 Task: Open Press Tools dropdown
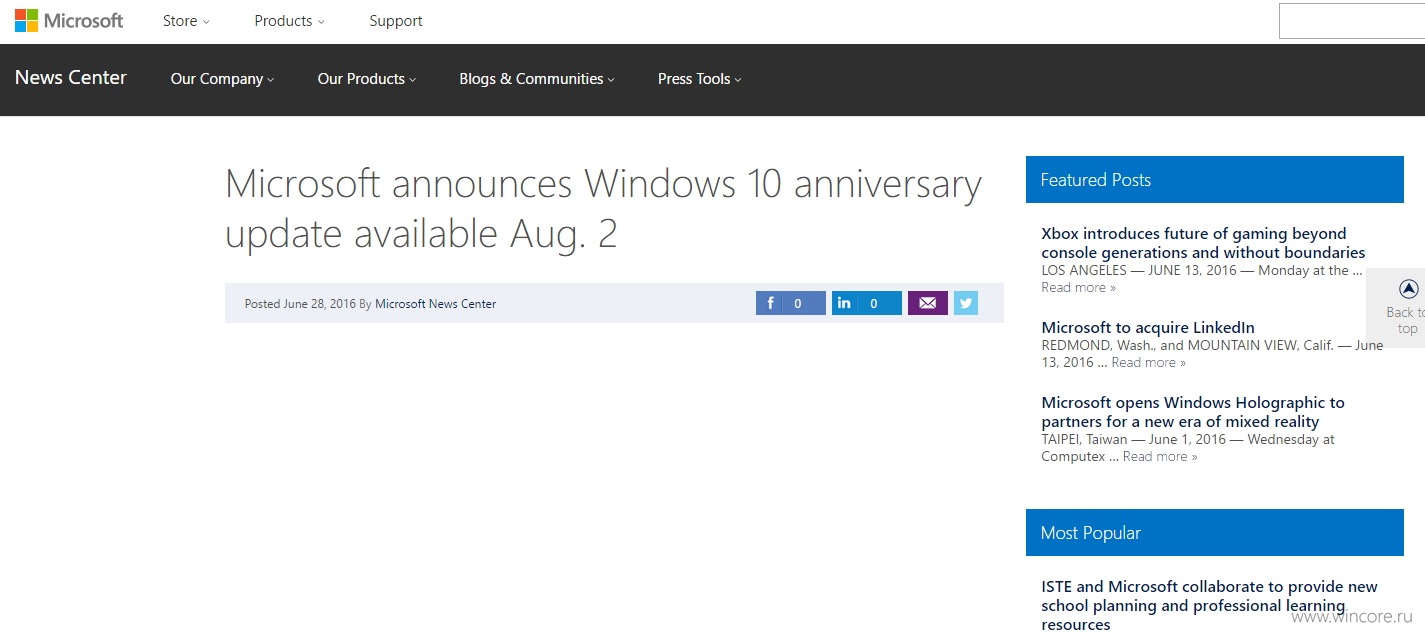click(x=700, y=79)
